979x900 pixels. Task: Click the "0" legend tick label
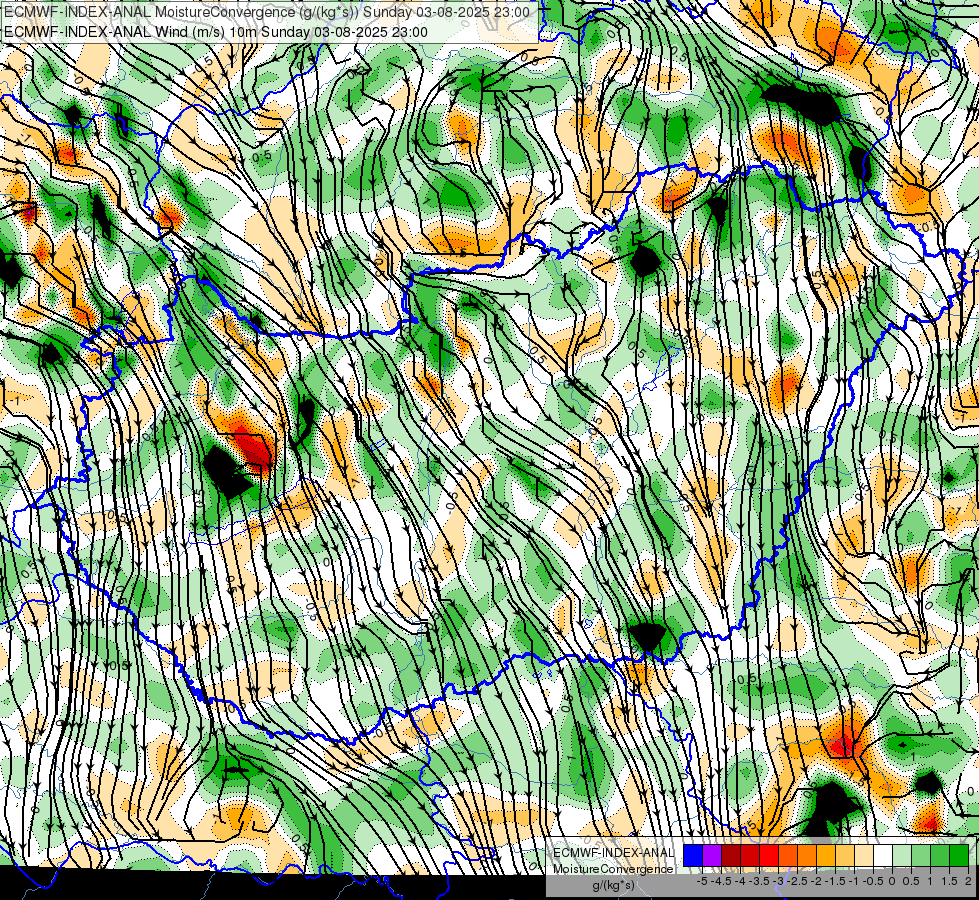pyautogui.click(x=892, y=881)
